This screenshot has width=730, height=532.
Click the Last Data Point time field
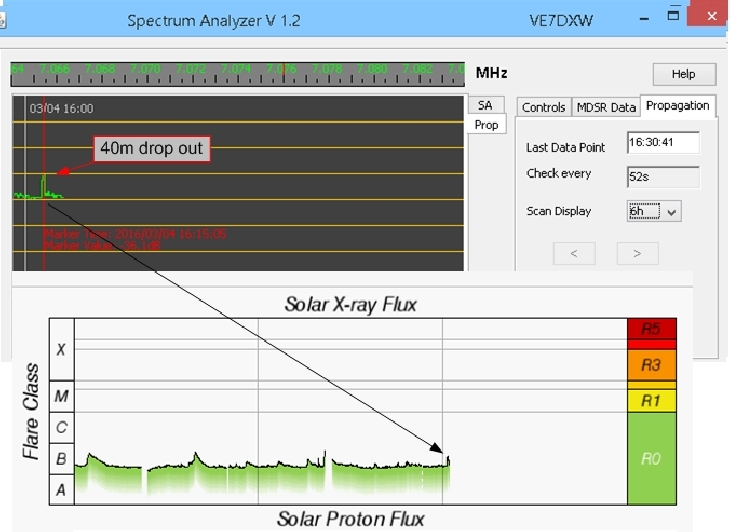[663, 143]
